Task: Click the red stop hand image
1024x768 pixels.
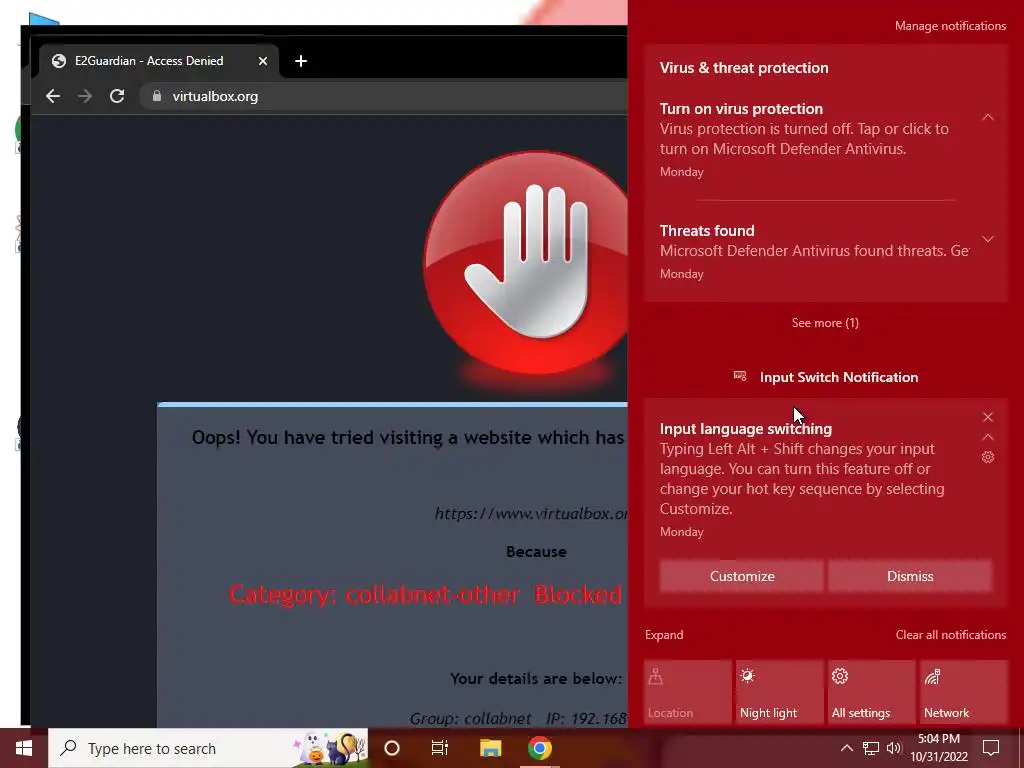Action: point(526,263)
